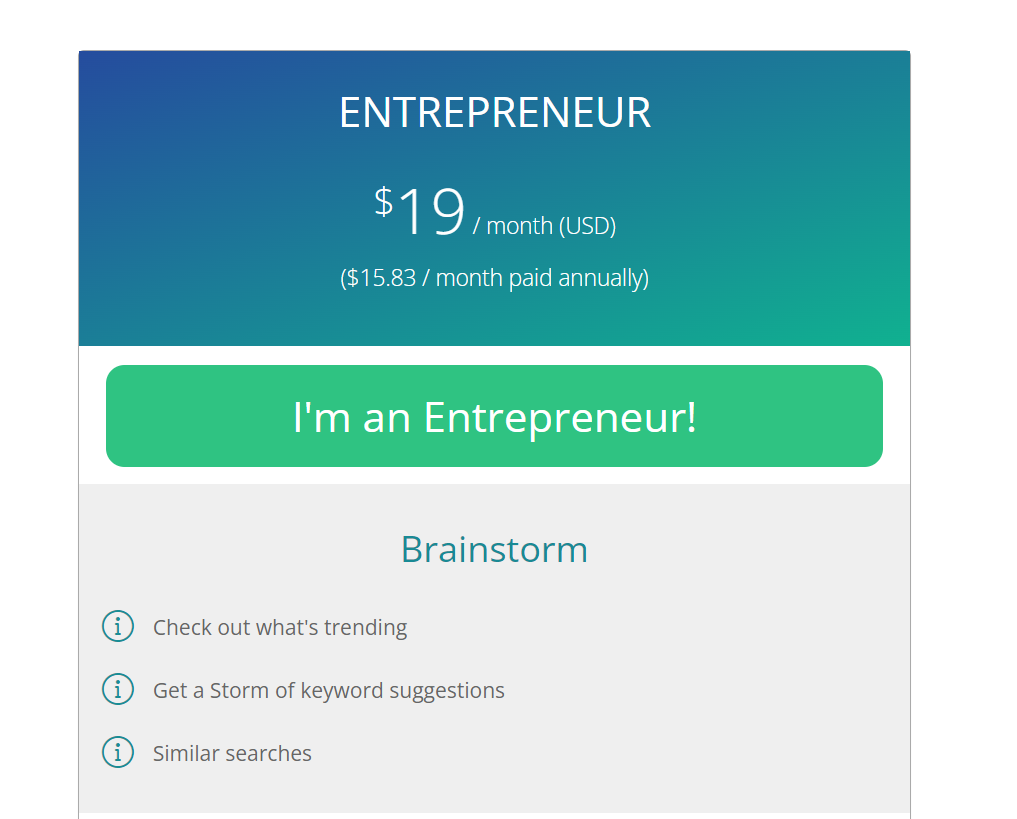Click the dollar sign before the price
This screenshot has height=819, width=1017.
coord(384,202)
